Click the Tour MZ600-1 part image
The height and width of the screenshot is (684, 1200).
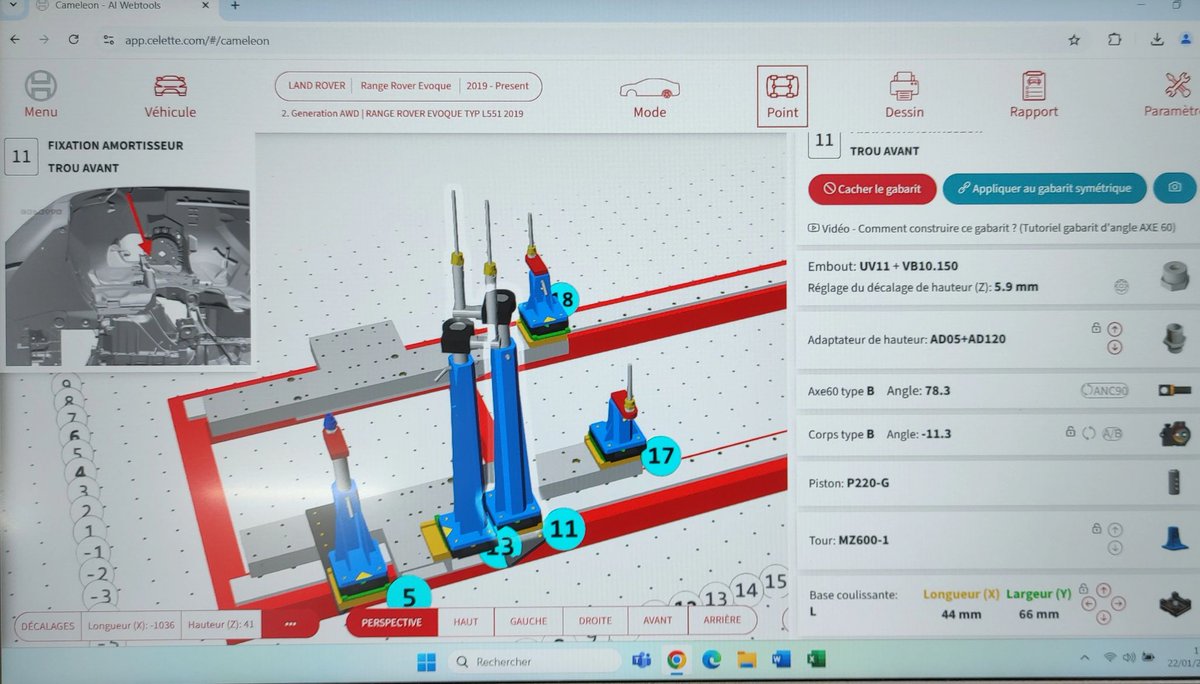[x=1175, y=540]
